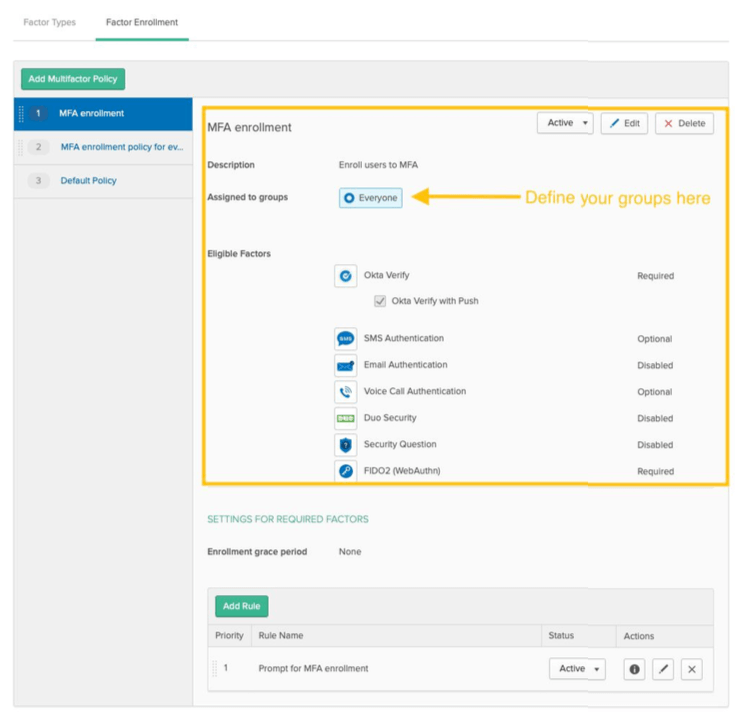The height and width of the screenshot is (722, 740).
Task: Click the Delete policy button
Action: point(684,123)
